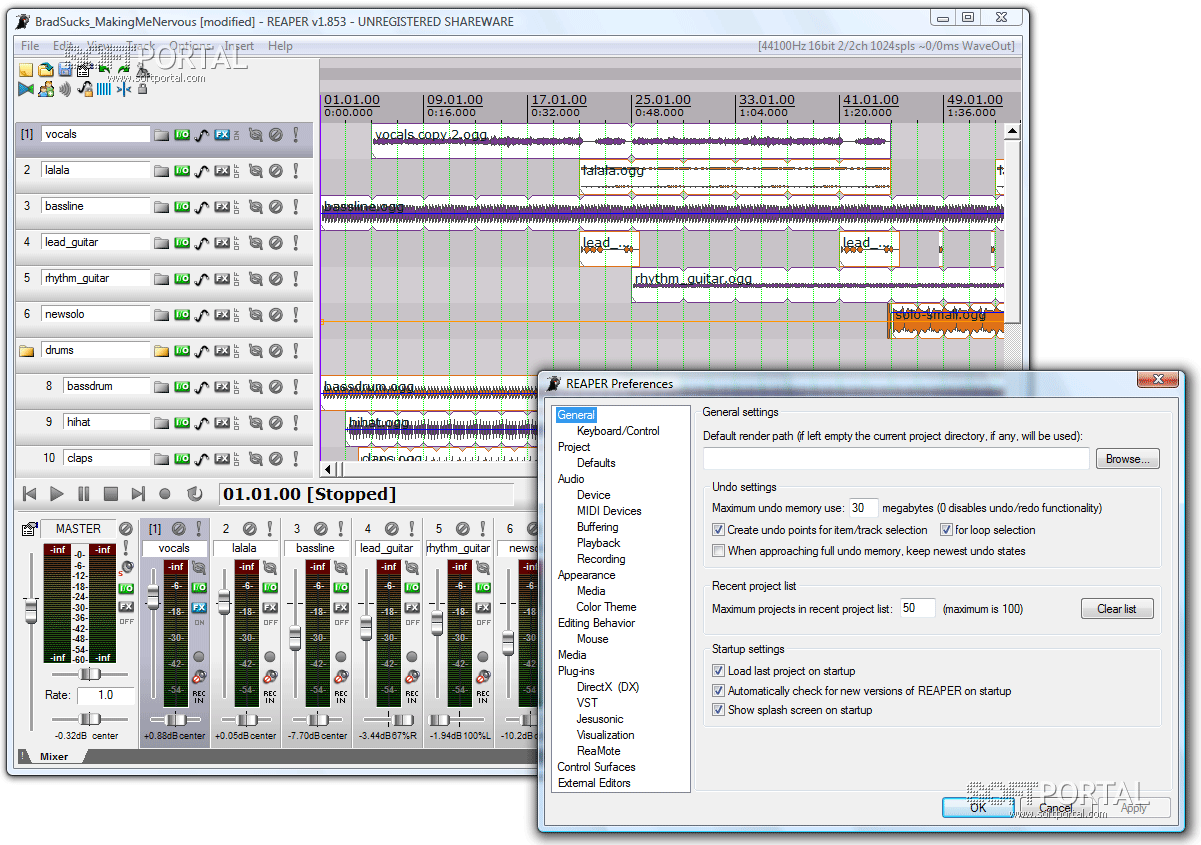Click the Browse... button for the render path
Viewport: 1201px width, 845px height.
[x=1128, y=459]
